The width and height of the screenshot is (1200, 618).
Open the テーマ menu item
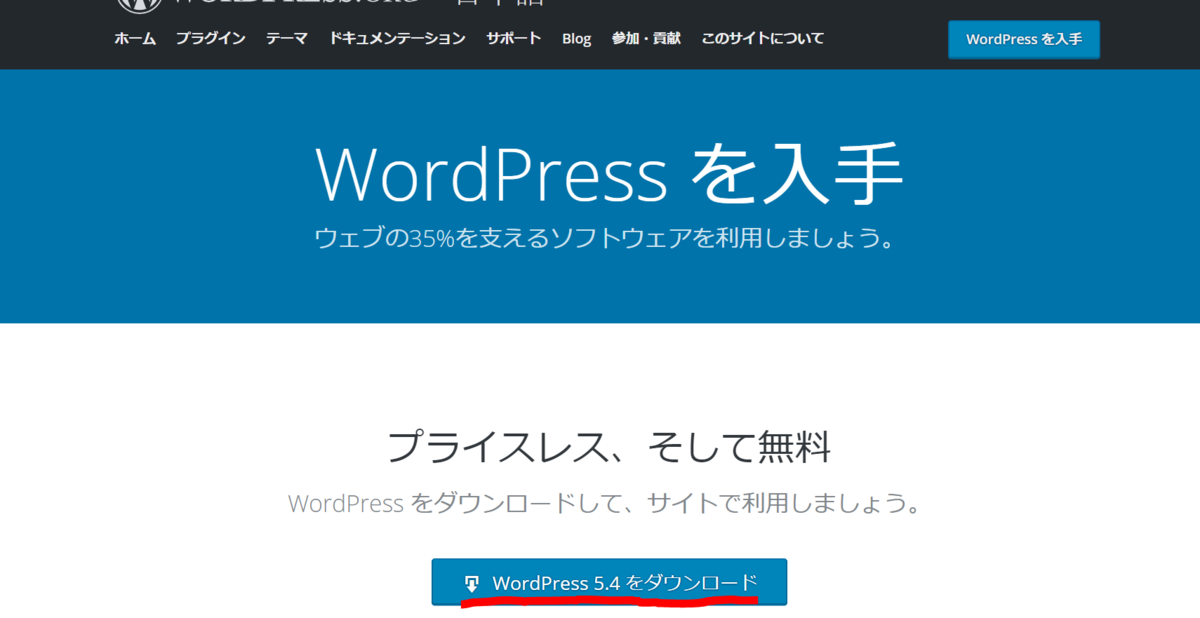click(x=287, y=38)
